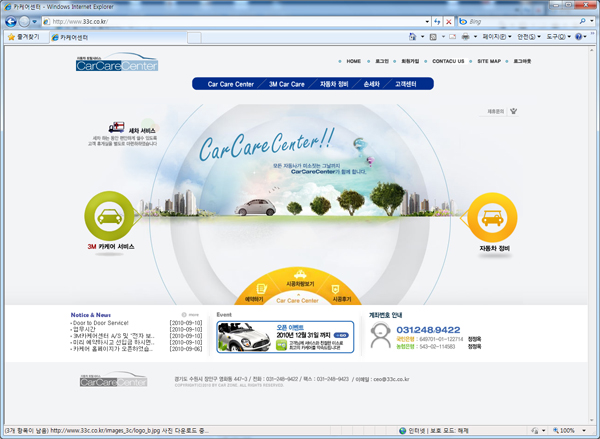Click the 오픈 이벤트 event banner
Image resolution: width=600 pixels, height=439 pixels.
click(x=285, y=337)
